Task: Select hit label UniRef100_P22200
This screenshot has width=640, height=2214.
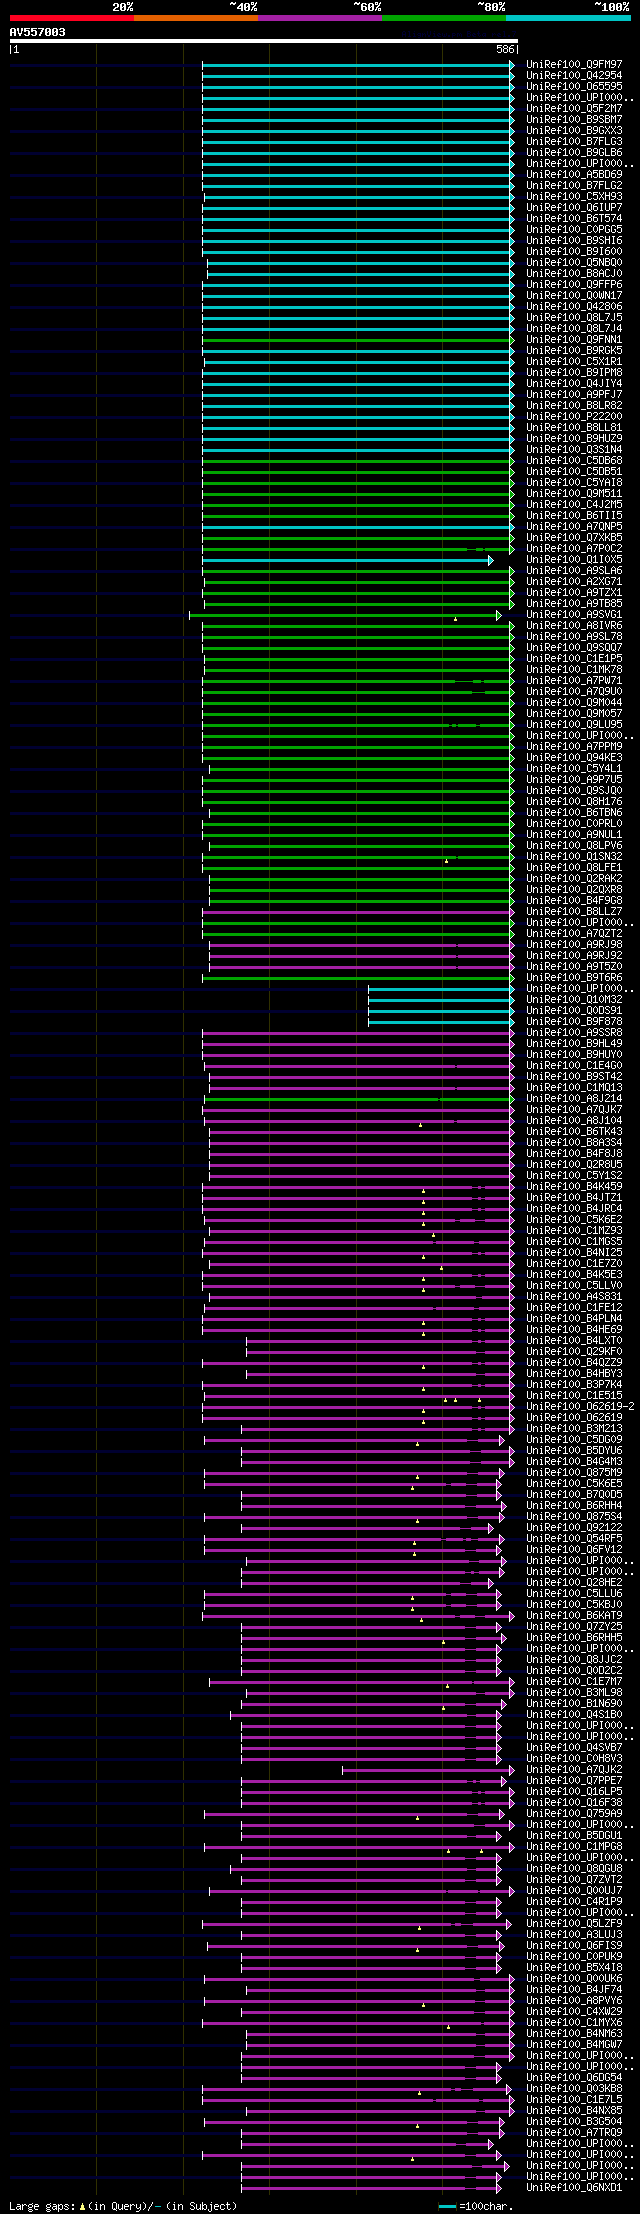Action: (574, 416)
